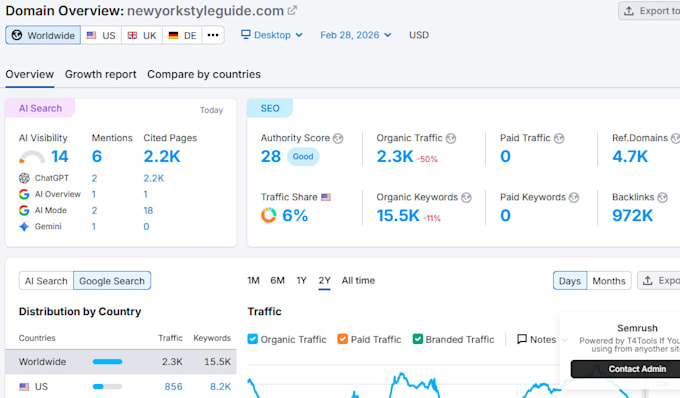680x398 pixels.
Task: Click the SEO section label
Action: point(270,108)
